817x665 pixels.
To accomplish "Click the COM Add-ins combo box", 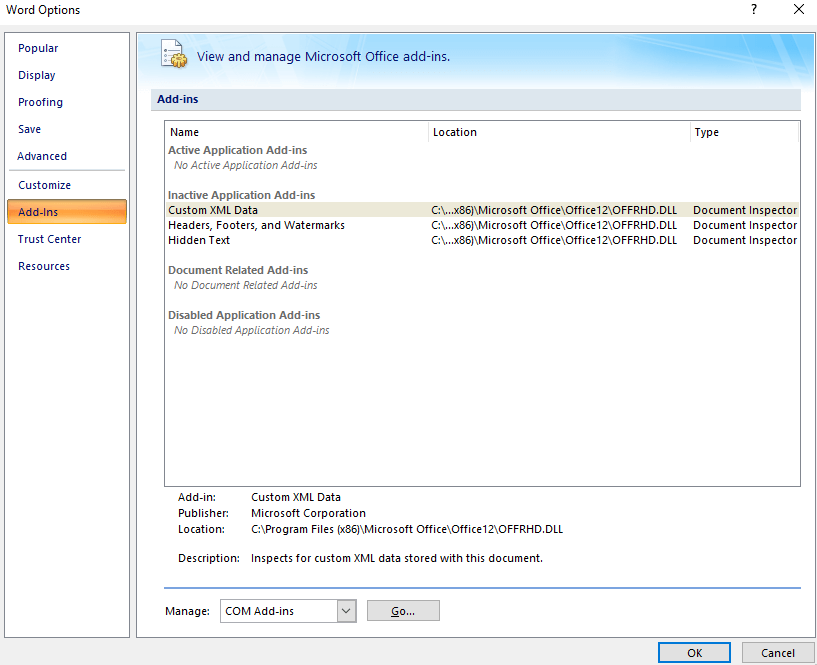I will [278, 611].
